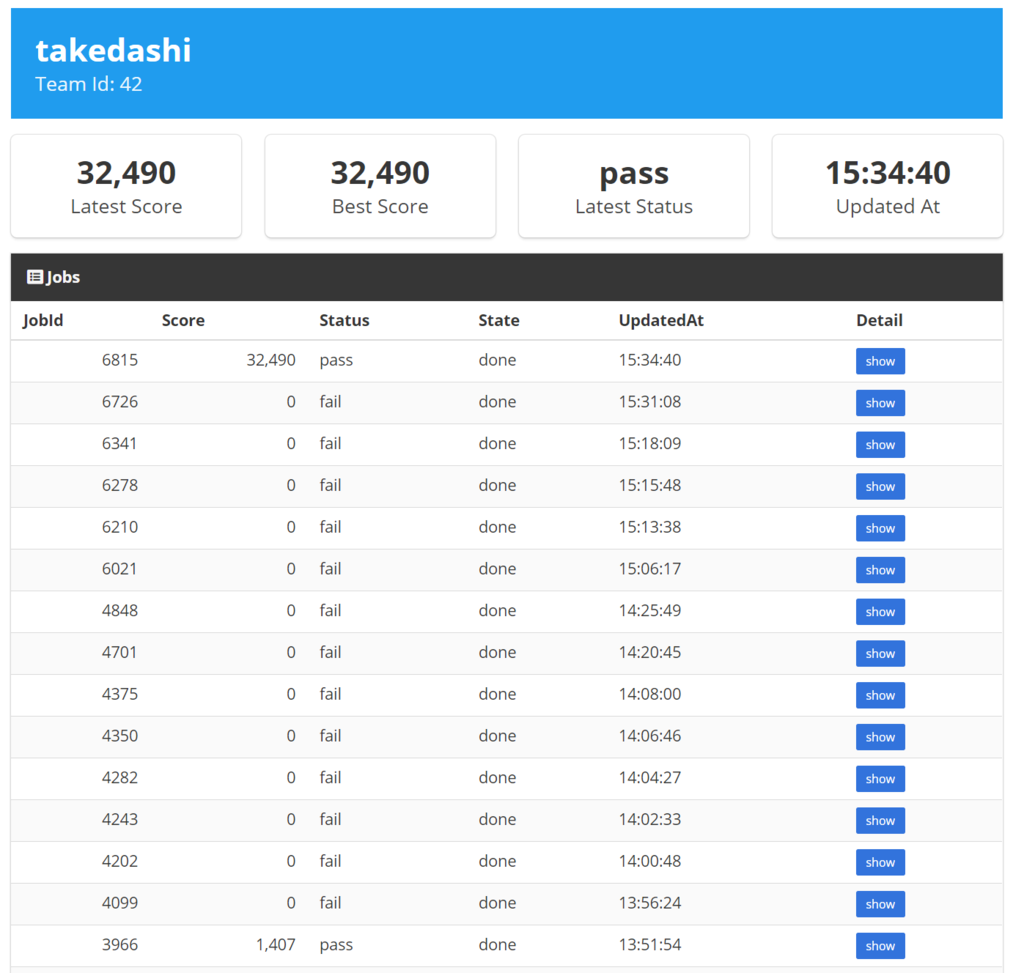Select the 14:20:45 timestamp cell

tap(650, 652)
